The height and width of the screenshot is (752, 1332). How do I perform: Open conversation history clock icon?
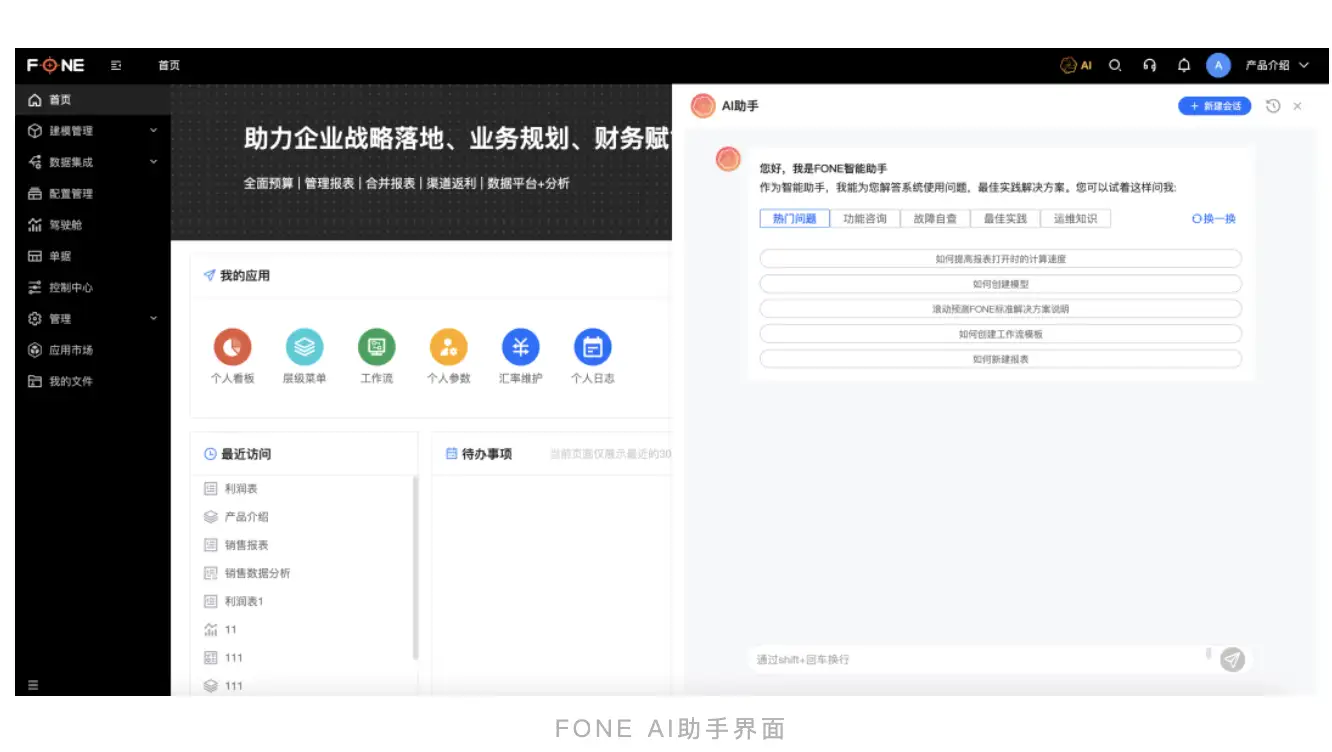click(x=1273, y=106)
